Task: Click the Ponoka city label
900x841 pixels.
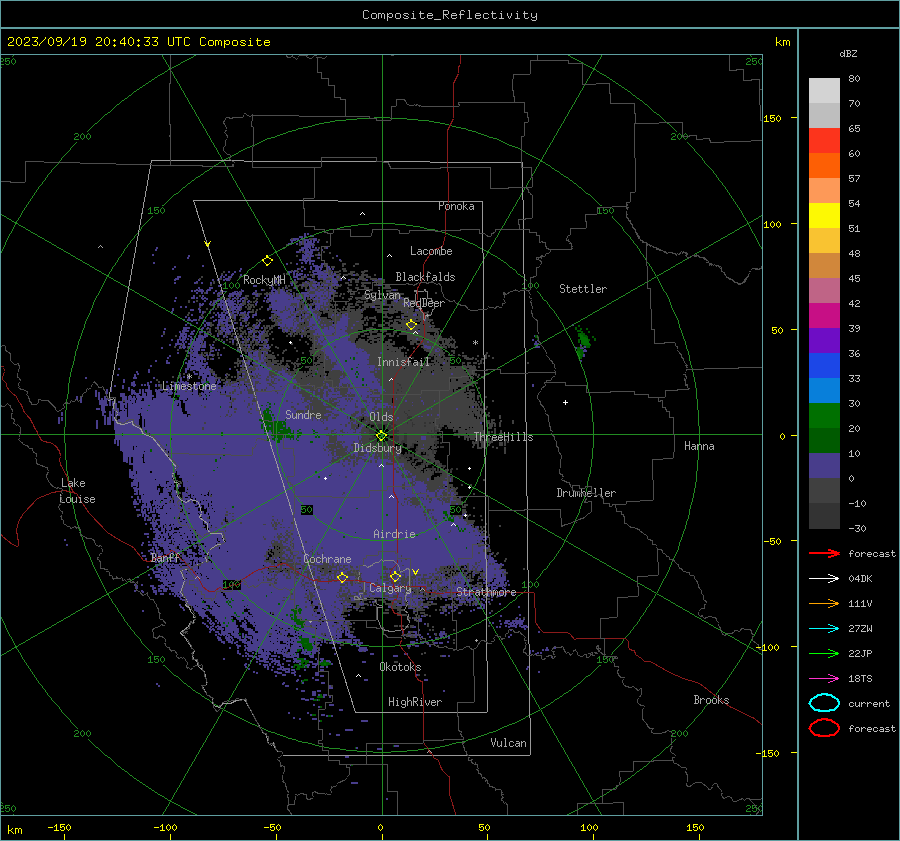Action: pyautogui.click(x=456, y=206)
